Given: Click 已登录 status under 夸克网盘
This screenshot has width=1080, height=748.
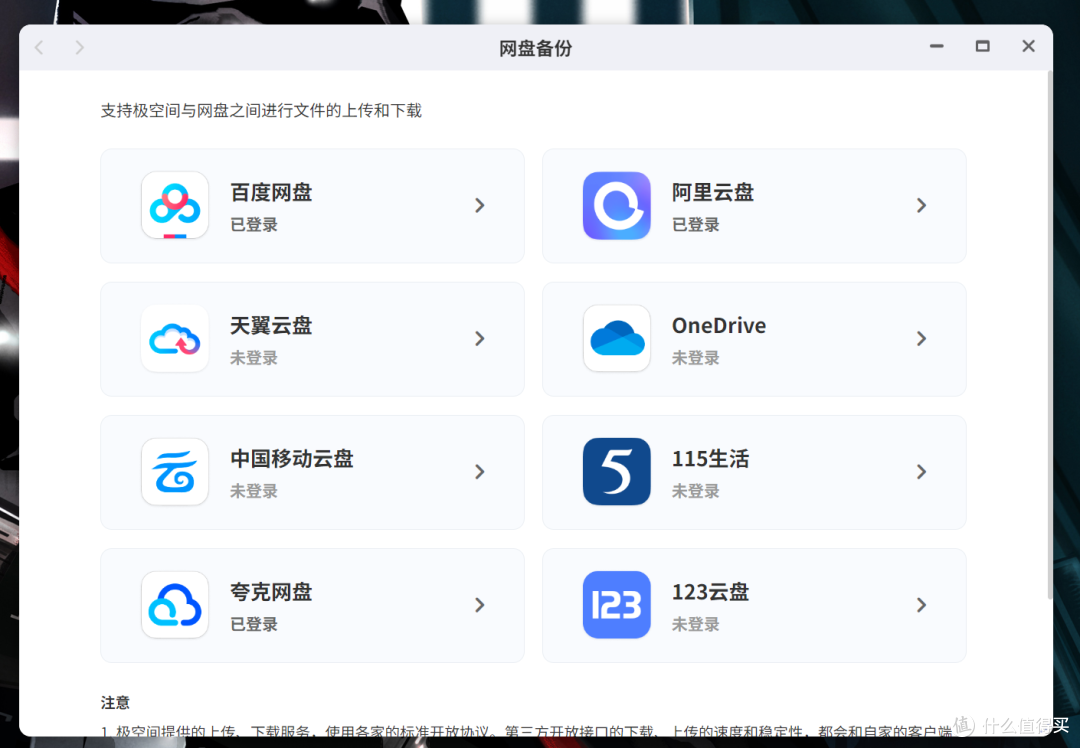Looking at the screenshot, I should [x=254, y=624].
